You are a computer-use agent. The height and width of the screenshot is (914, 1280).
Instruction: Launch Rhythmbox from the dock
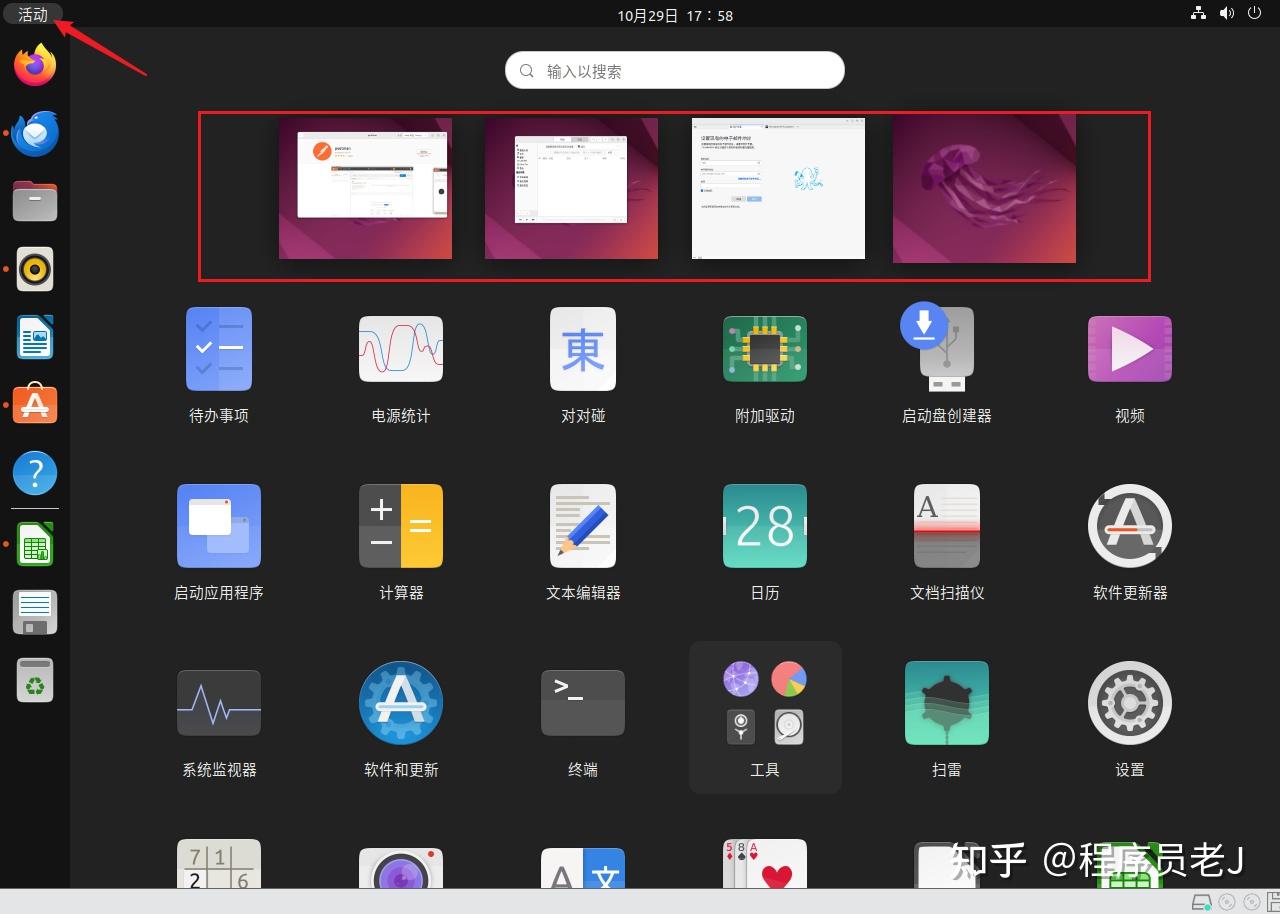(35, 269)
